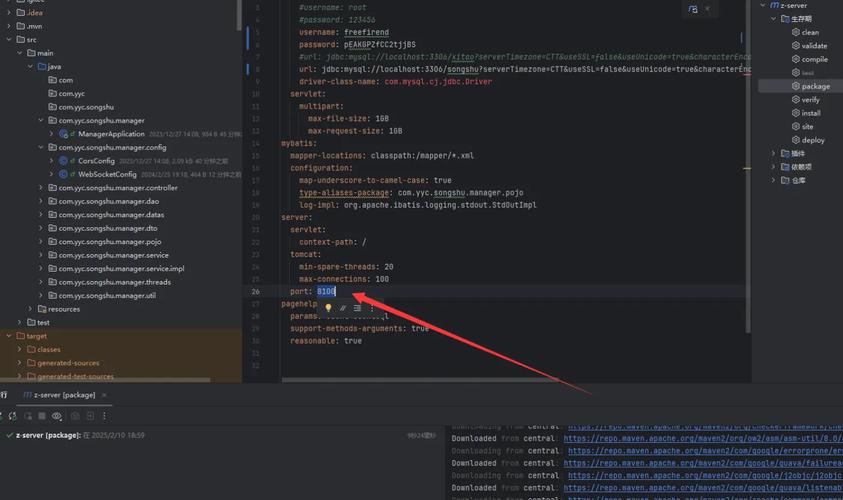This screenshot has width=843, height=500.
Task: Switch to the z-server [package] run tab
Action: pyautogui.click(x=63, y=395)
